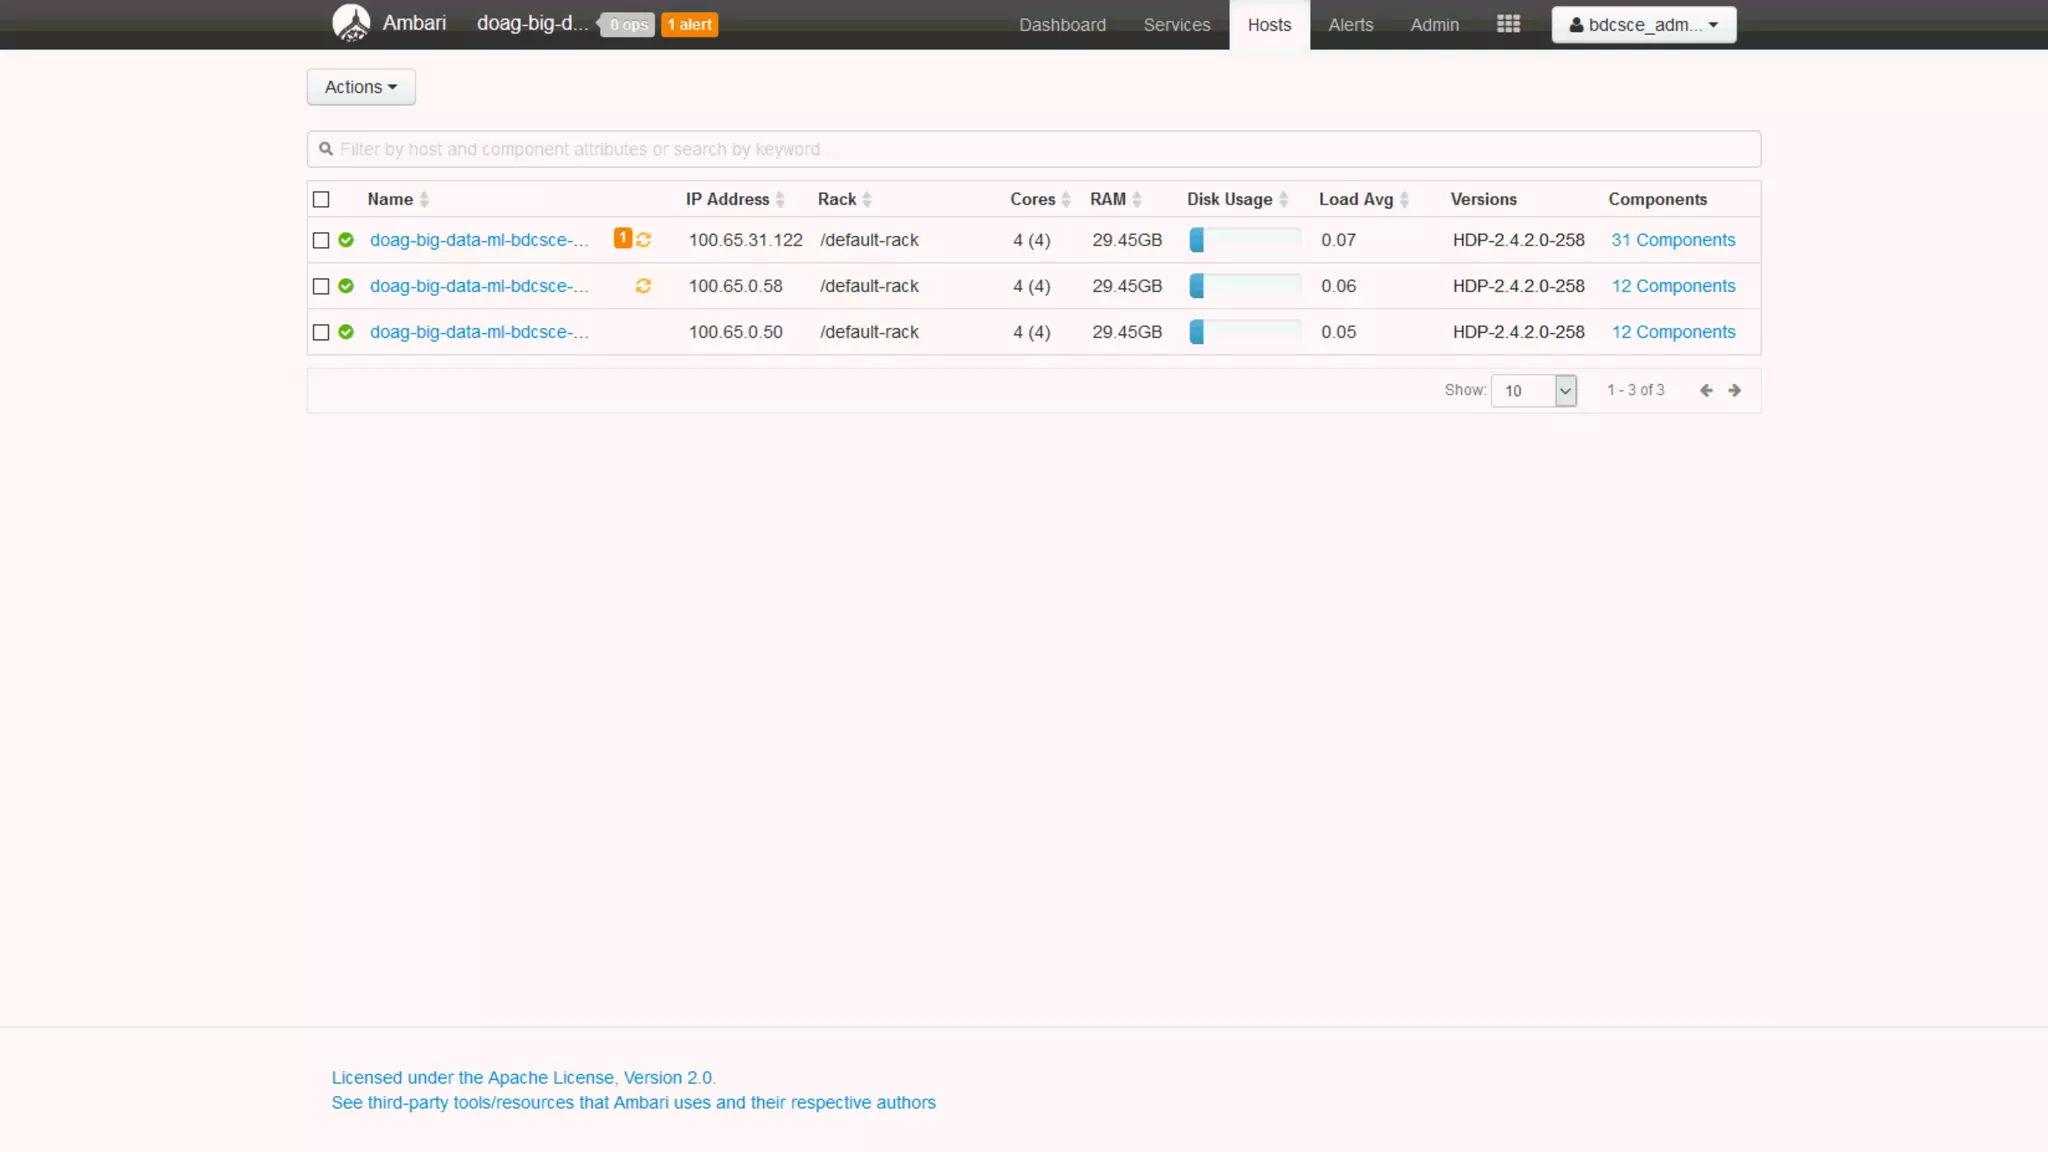Click disk usage bar of first host

tap(1244, 241)
